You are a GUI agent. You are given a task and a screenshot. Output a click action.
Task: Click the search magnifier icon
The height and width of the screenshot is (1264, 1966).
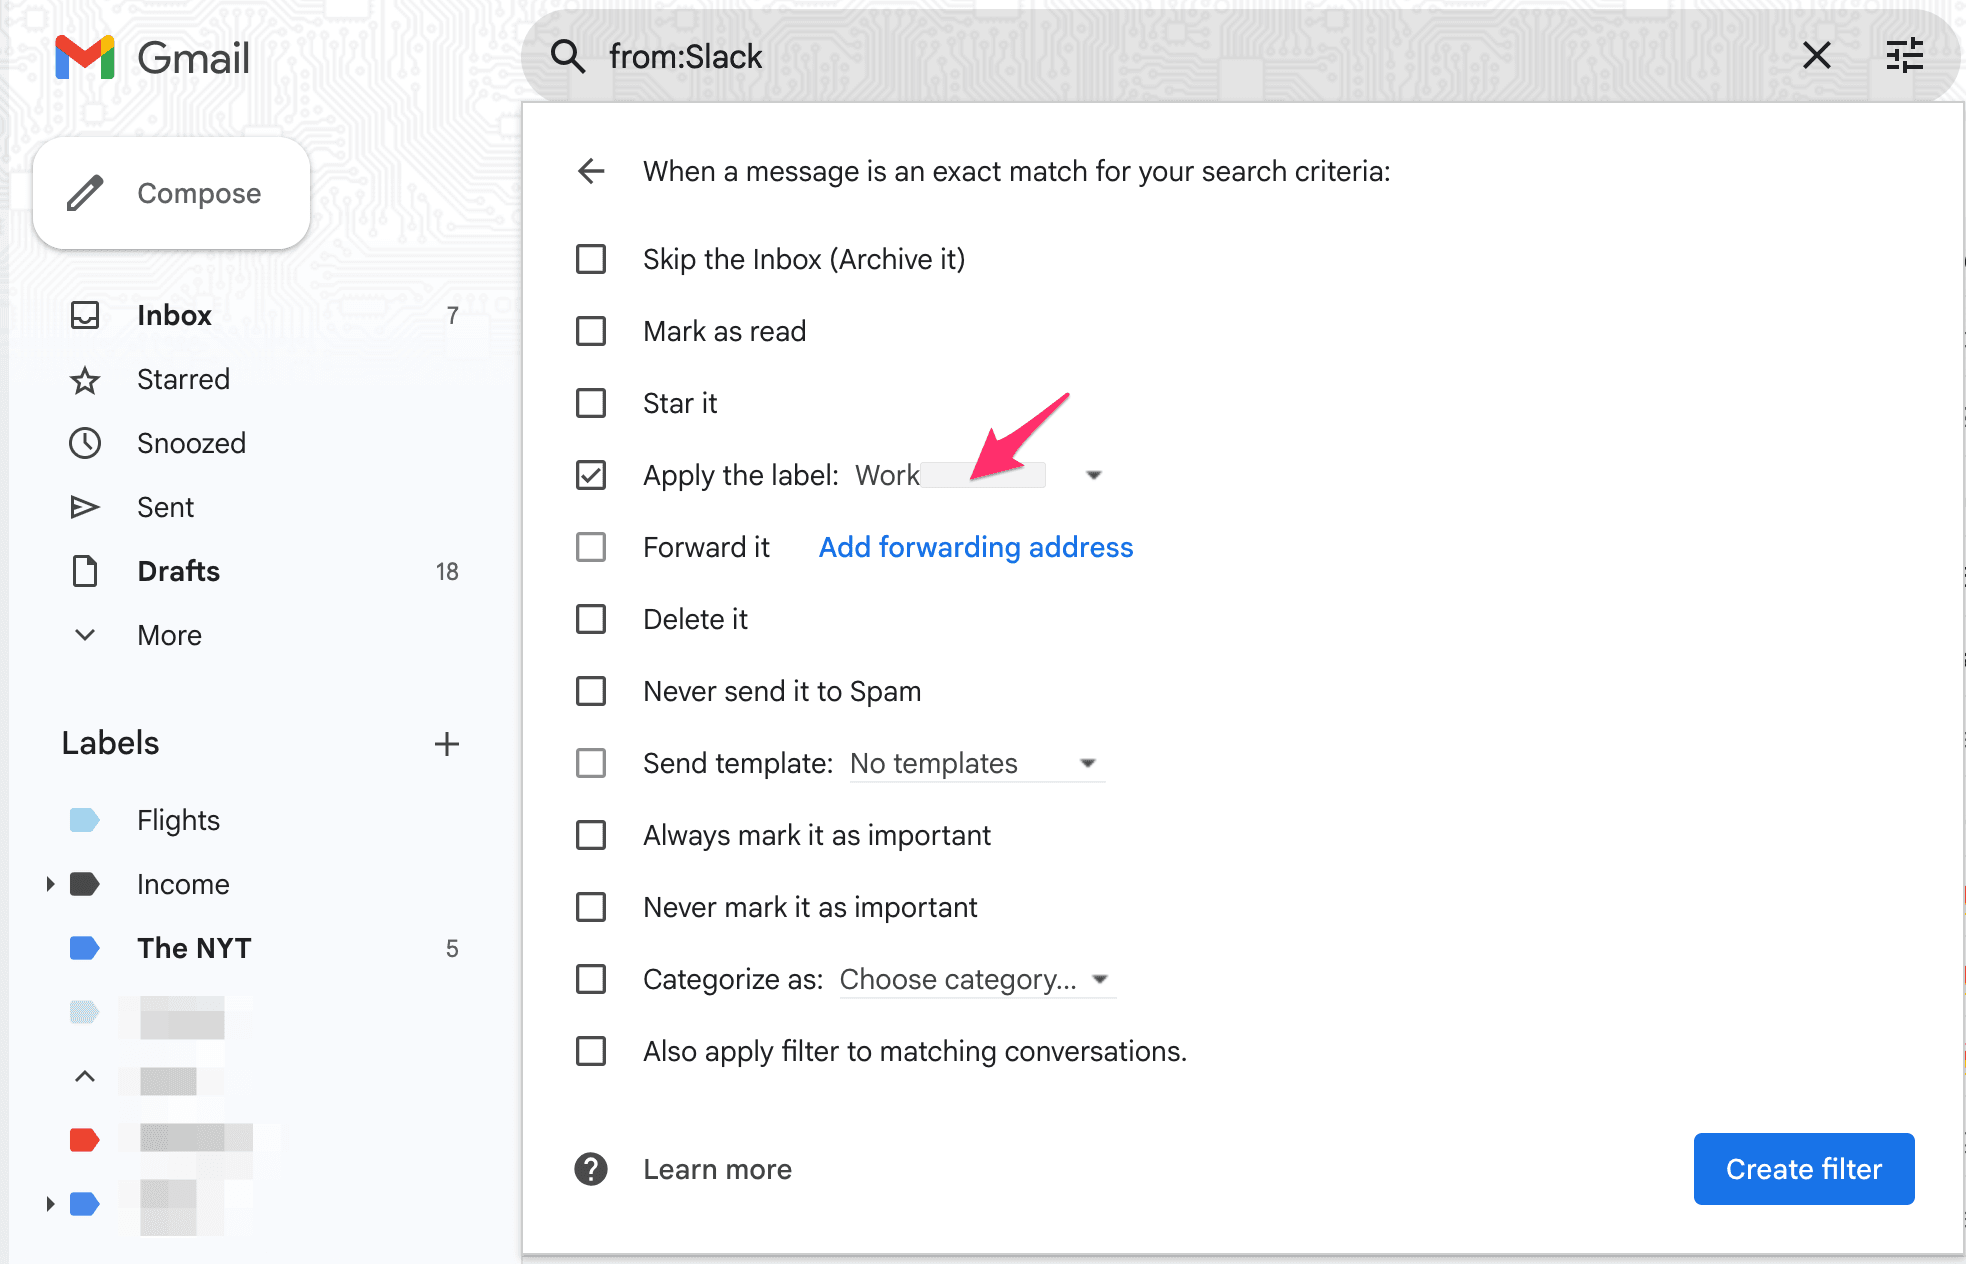tap(568, 57)
